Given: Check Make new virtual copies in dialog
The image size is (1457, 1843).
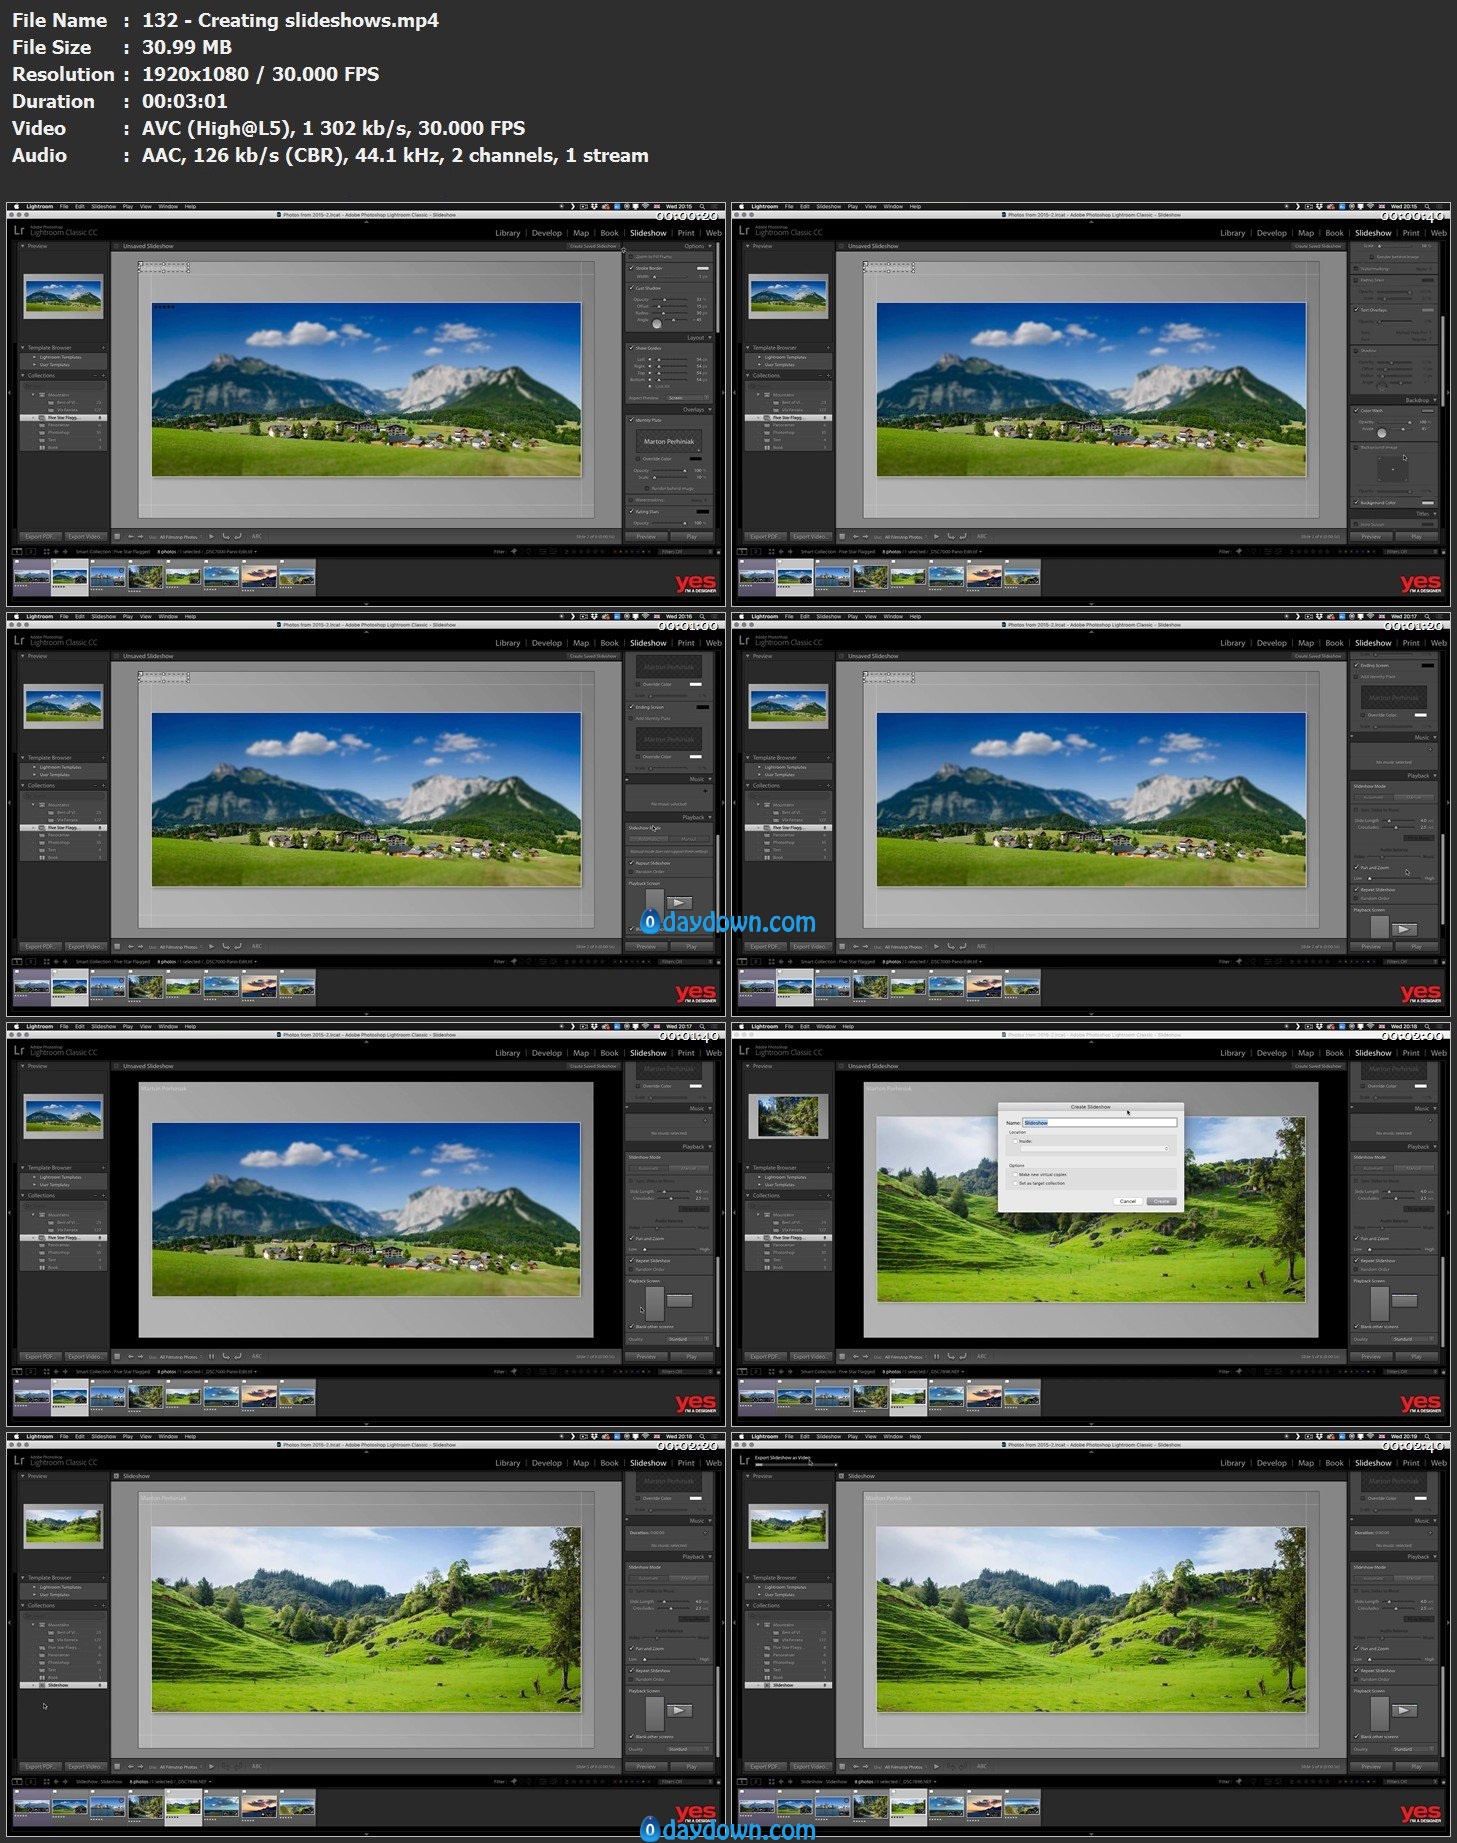Looking at the screenshot, I should coord(1015,1174).
